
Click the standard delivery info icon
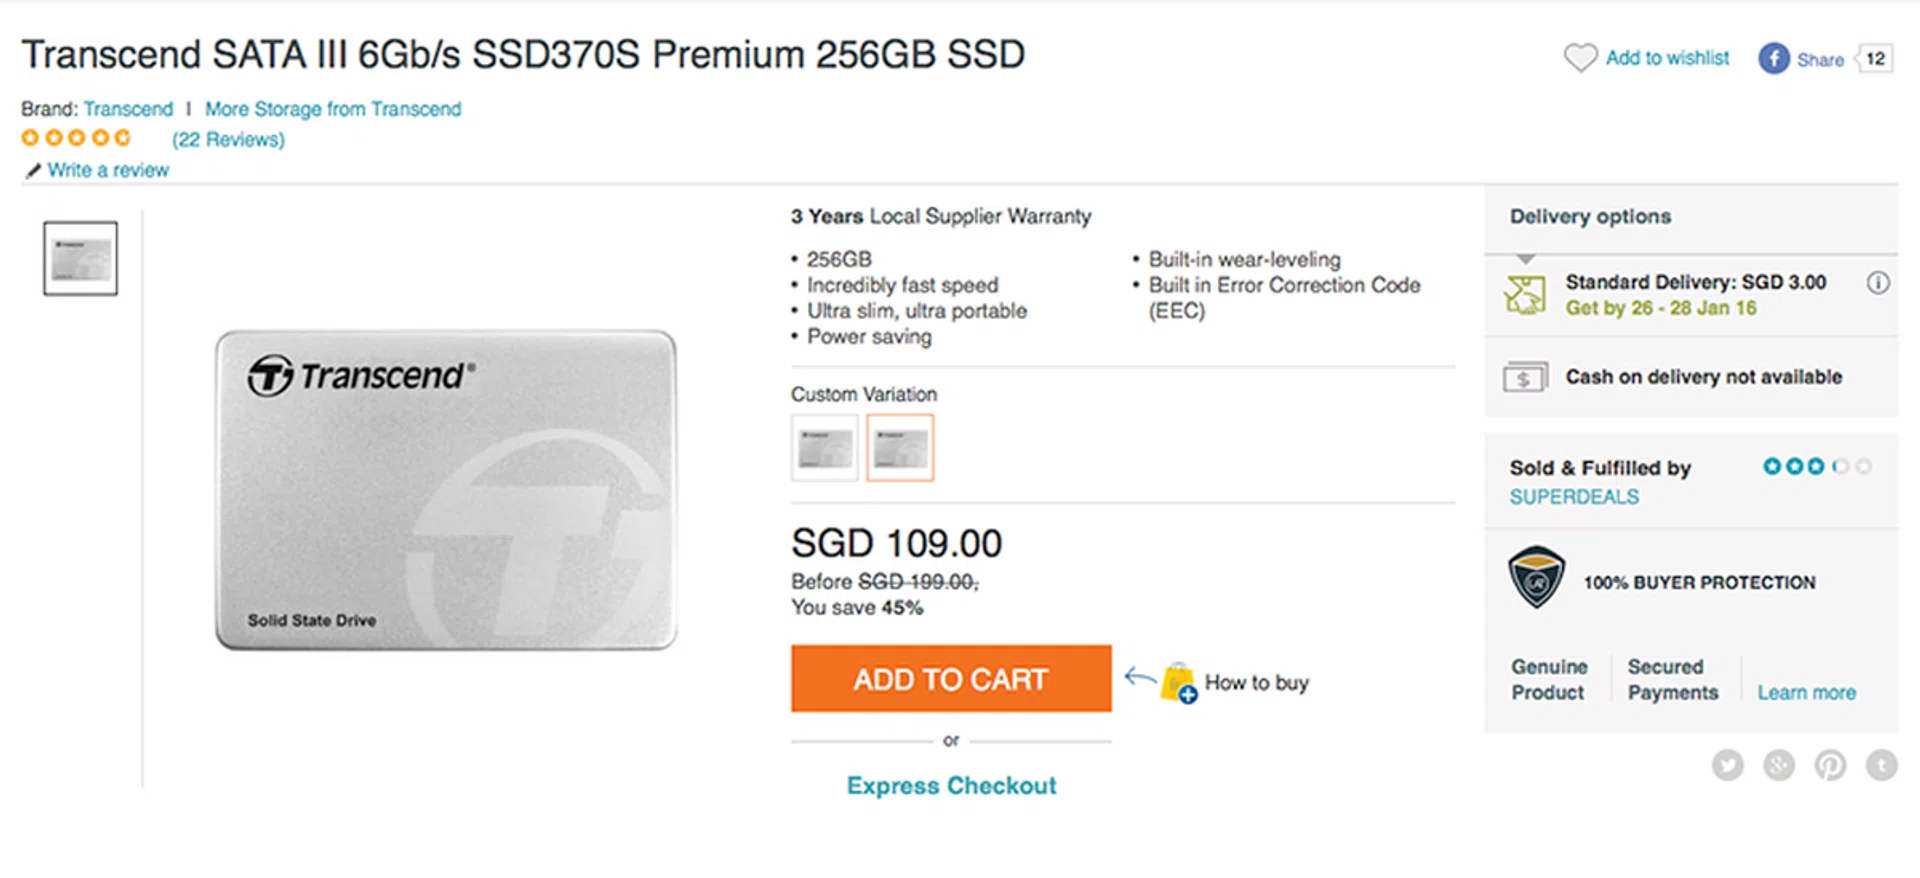[1878, 283]
